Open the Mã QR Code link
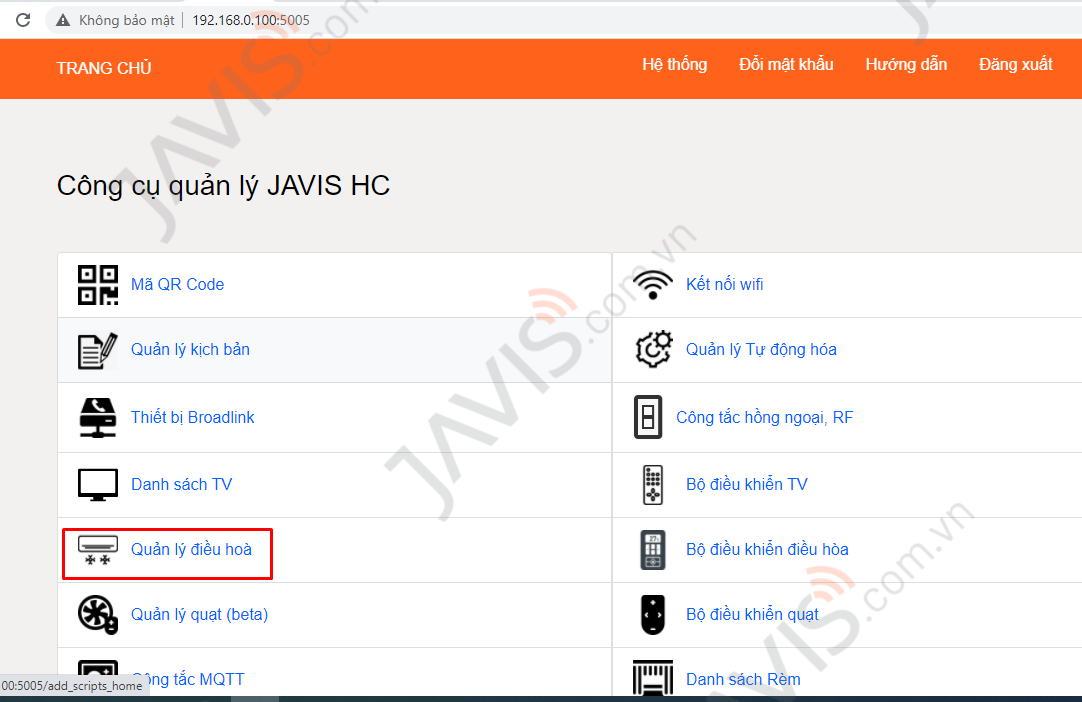Screen dimensions: 1082x702 177,284
